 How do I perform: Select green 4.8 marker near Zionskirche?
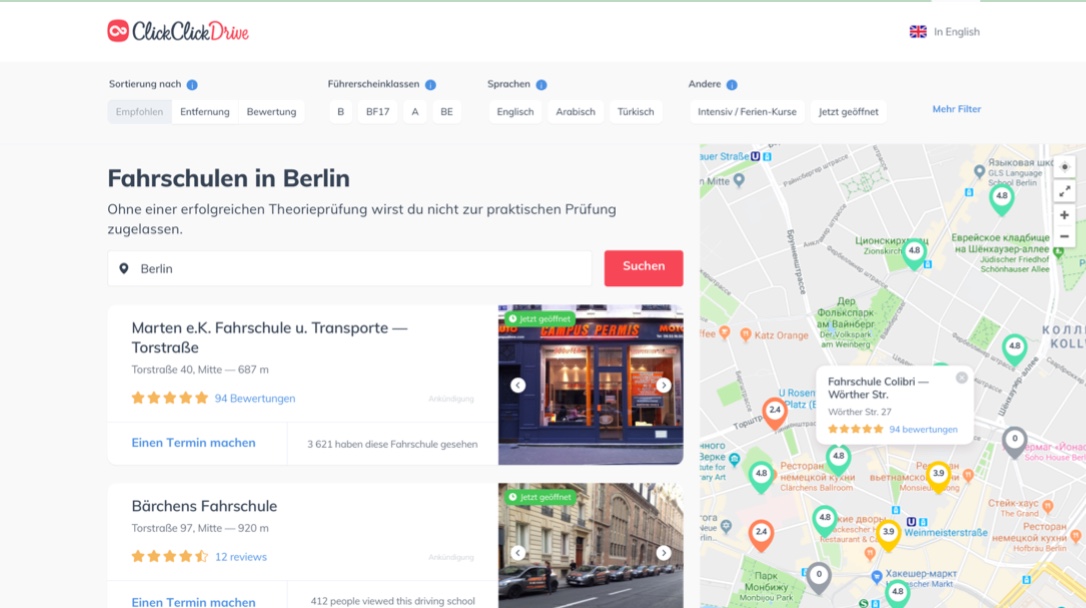914,253
